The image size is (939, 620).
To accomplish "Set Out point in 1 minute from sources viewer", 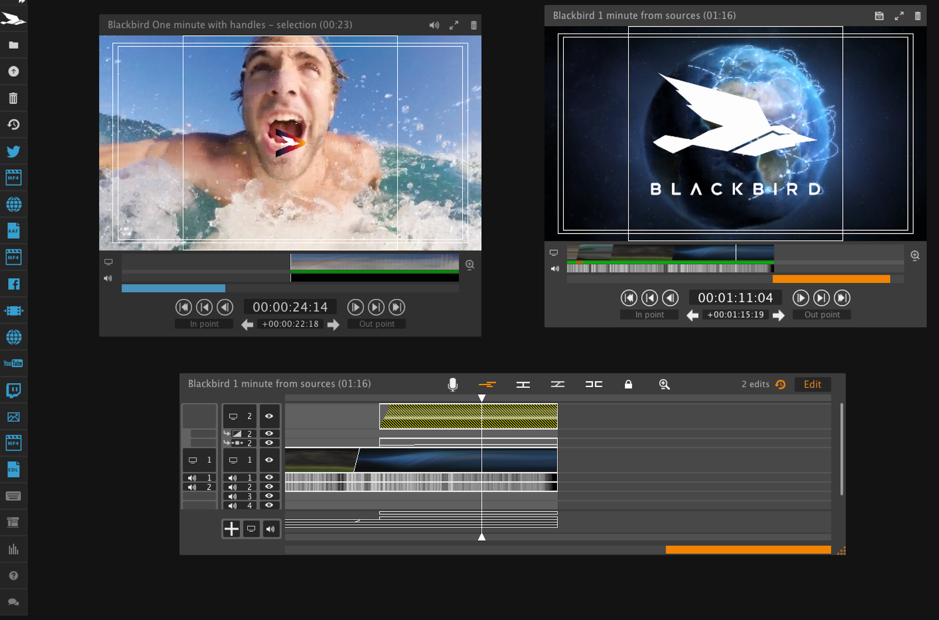I will click(822, 314).
